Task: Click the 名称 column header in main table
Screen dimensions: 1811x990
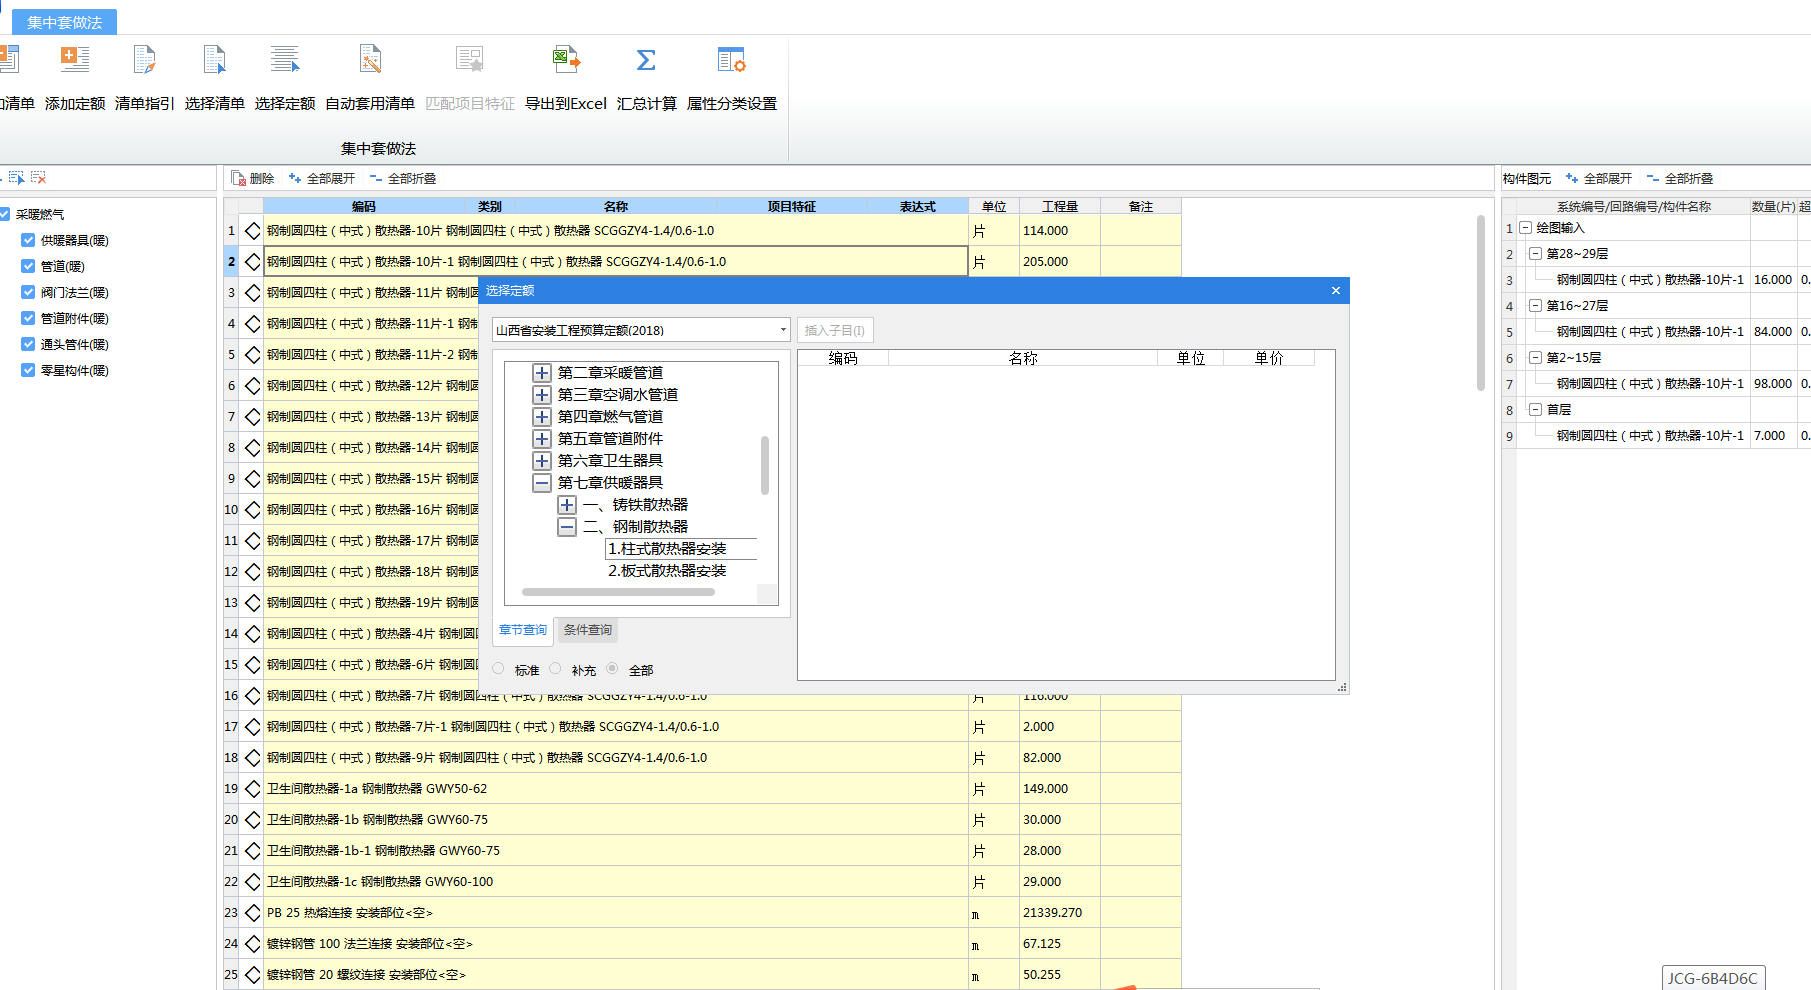Action: (616, 206)
